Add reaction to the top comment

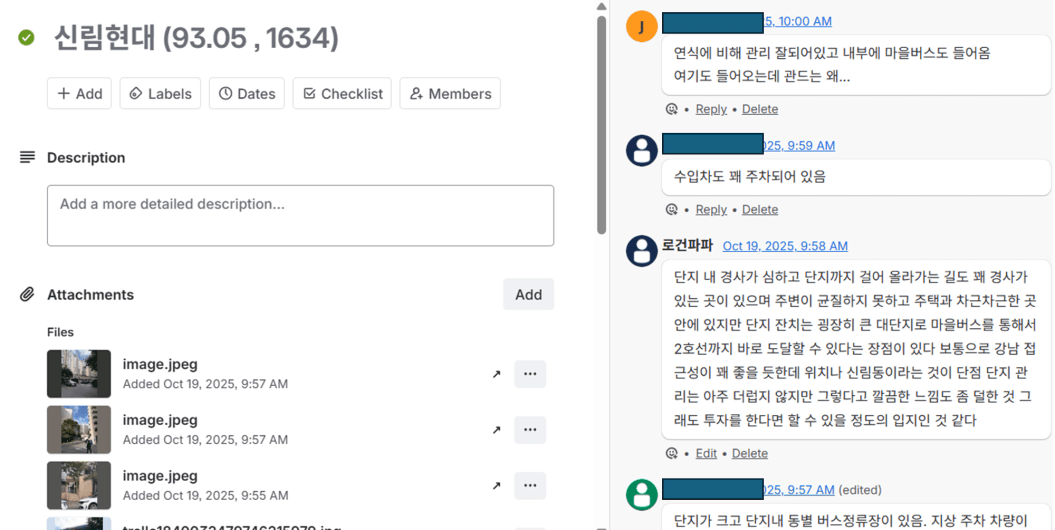672,109
